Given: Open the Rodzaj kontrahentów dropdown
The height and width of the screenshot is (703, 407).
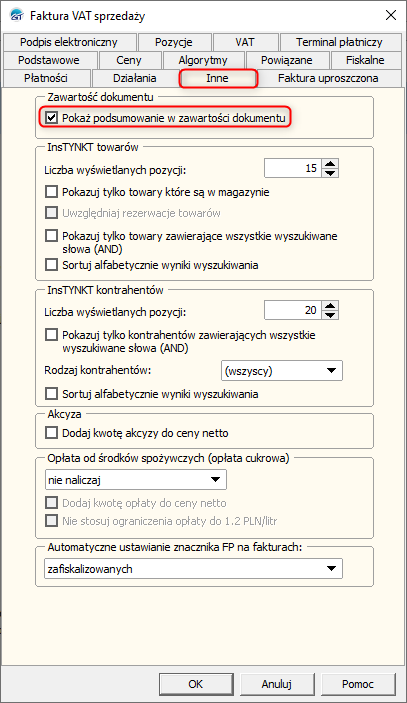Looking at the screenshot, I should click(x=282, y=371).
